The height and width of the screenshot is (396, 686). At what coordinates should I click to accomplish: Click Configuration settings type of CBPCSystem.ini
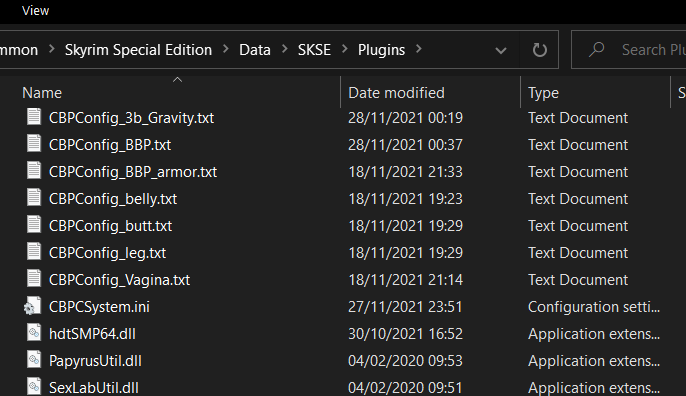point(594,307)
